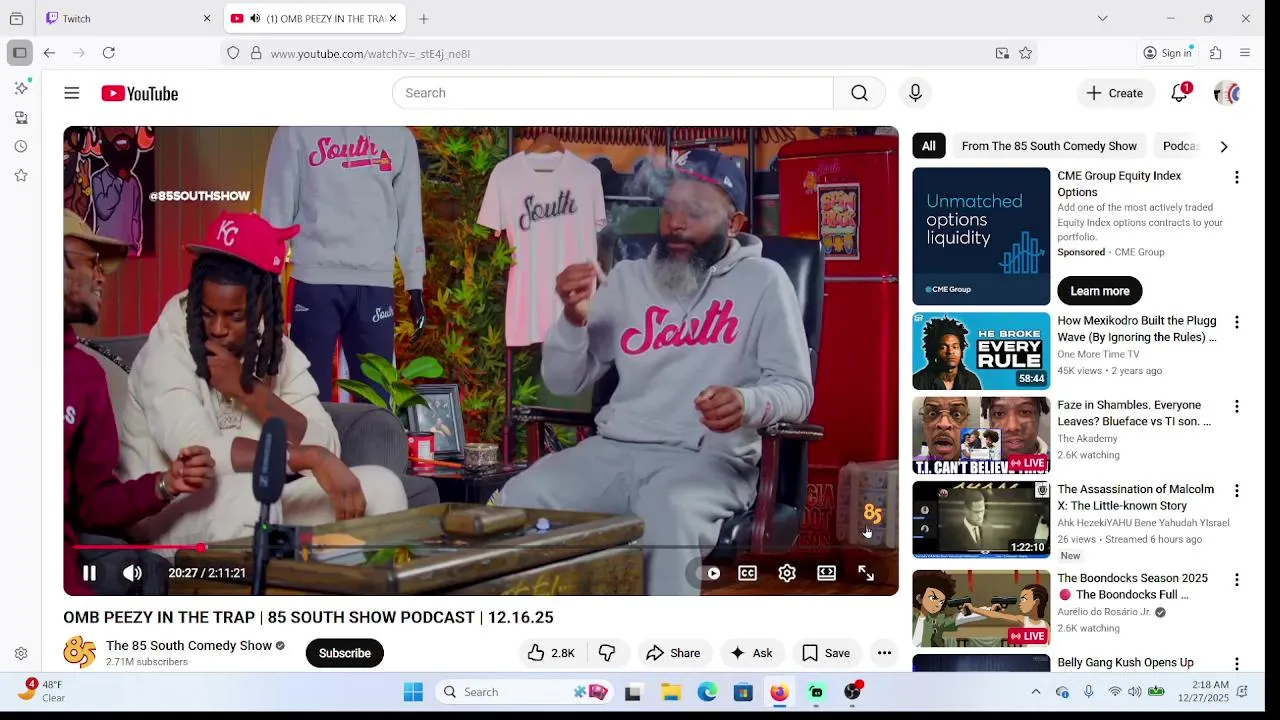Open options for Boondocks Season 2025 video
The image size is (1280, 720).
coord(1237,579)
